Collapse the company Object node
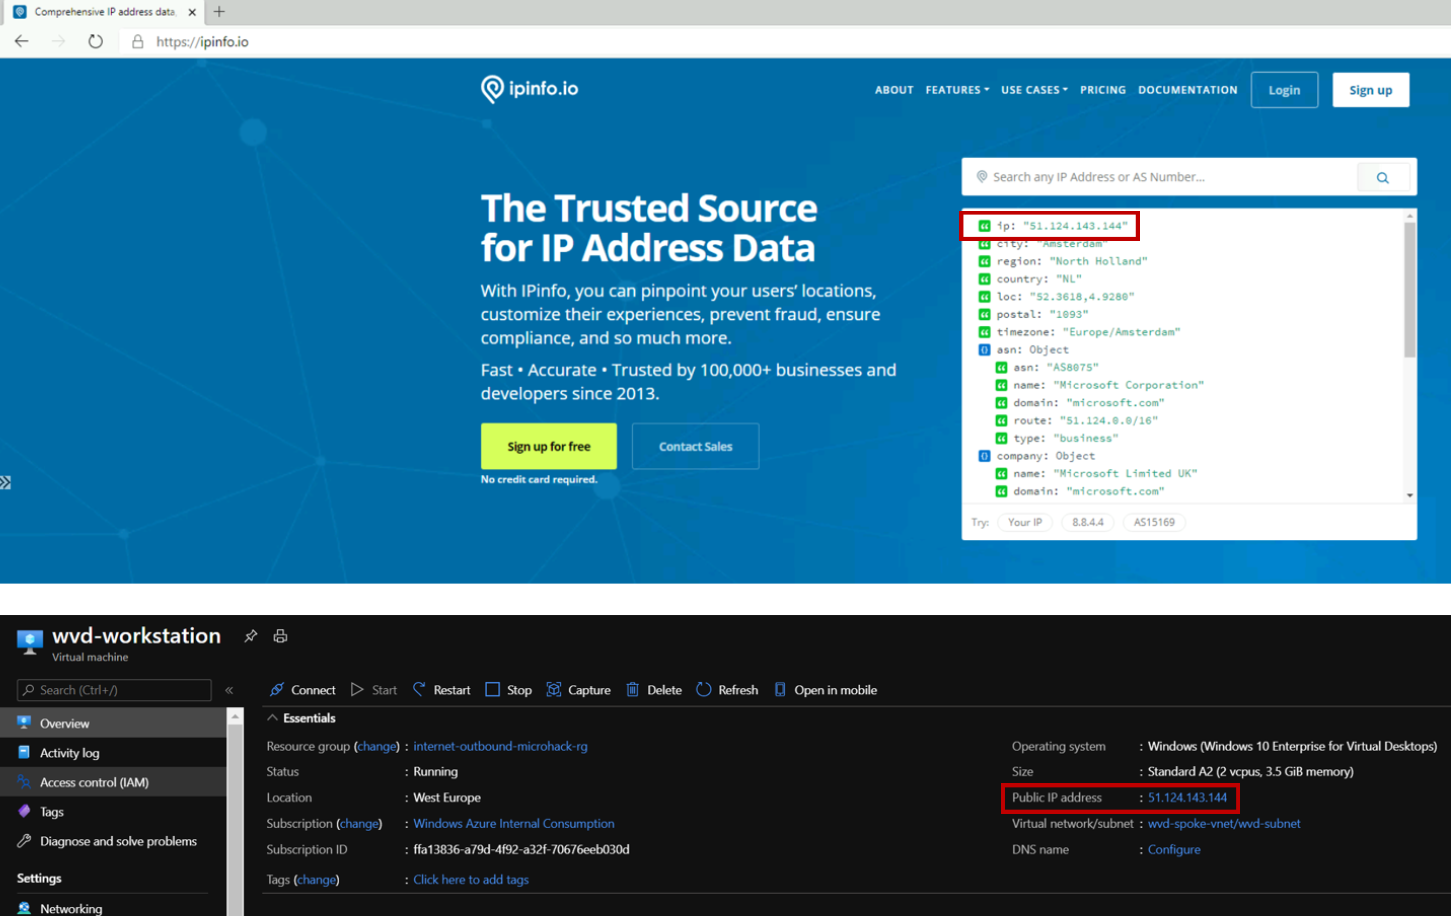The width and height of the screenshot is (1451, 916). [984, 456]
